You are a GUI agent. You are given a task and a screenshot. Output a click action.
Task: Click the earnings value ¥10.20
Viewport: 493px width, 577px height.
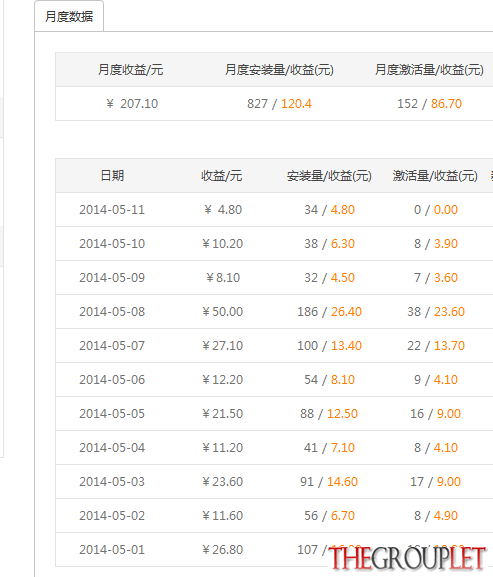(x=223, y=244)
